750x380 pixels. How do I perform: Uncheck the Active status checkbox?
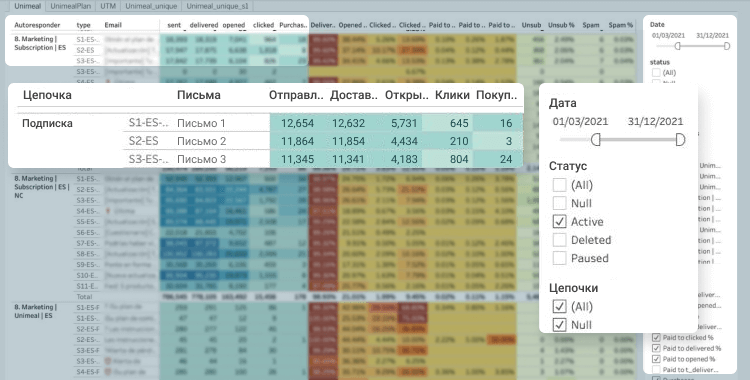click(559, 222)
